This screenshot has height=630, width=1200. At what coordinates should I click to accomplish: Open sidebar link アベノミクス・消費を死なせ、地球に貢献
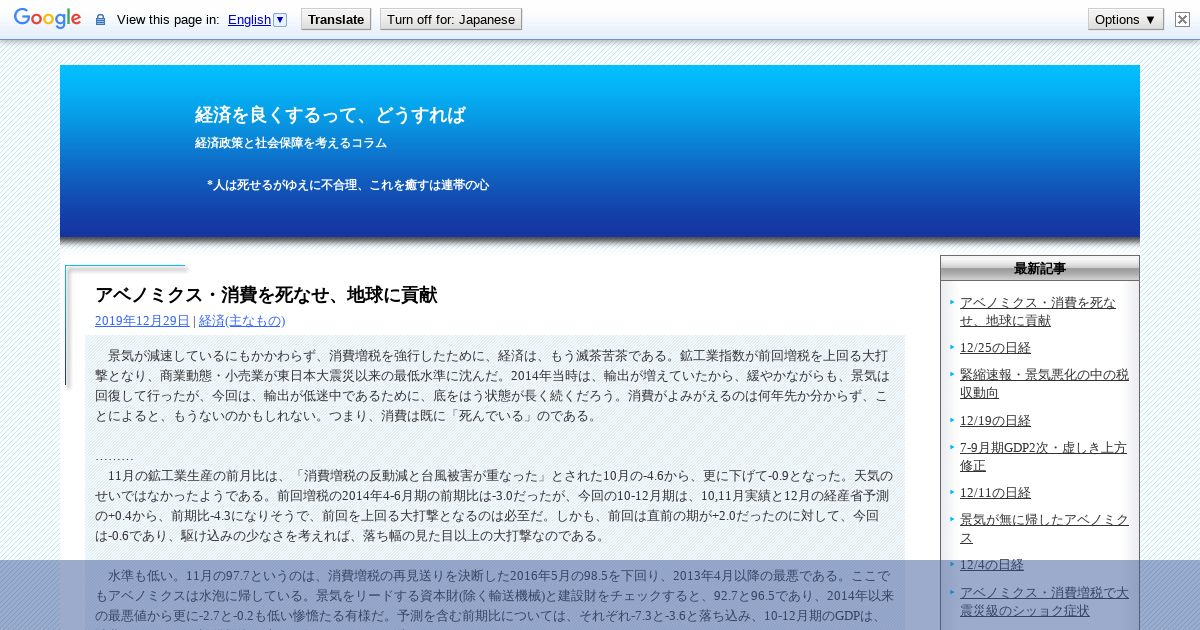(x=1038, y=311)
